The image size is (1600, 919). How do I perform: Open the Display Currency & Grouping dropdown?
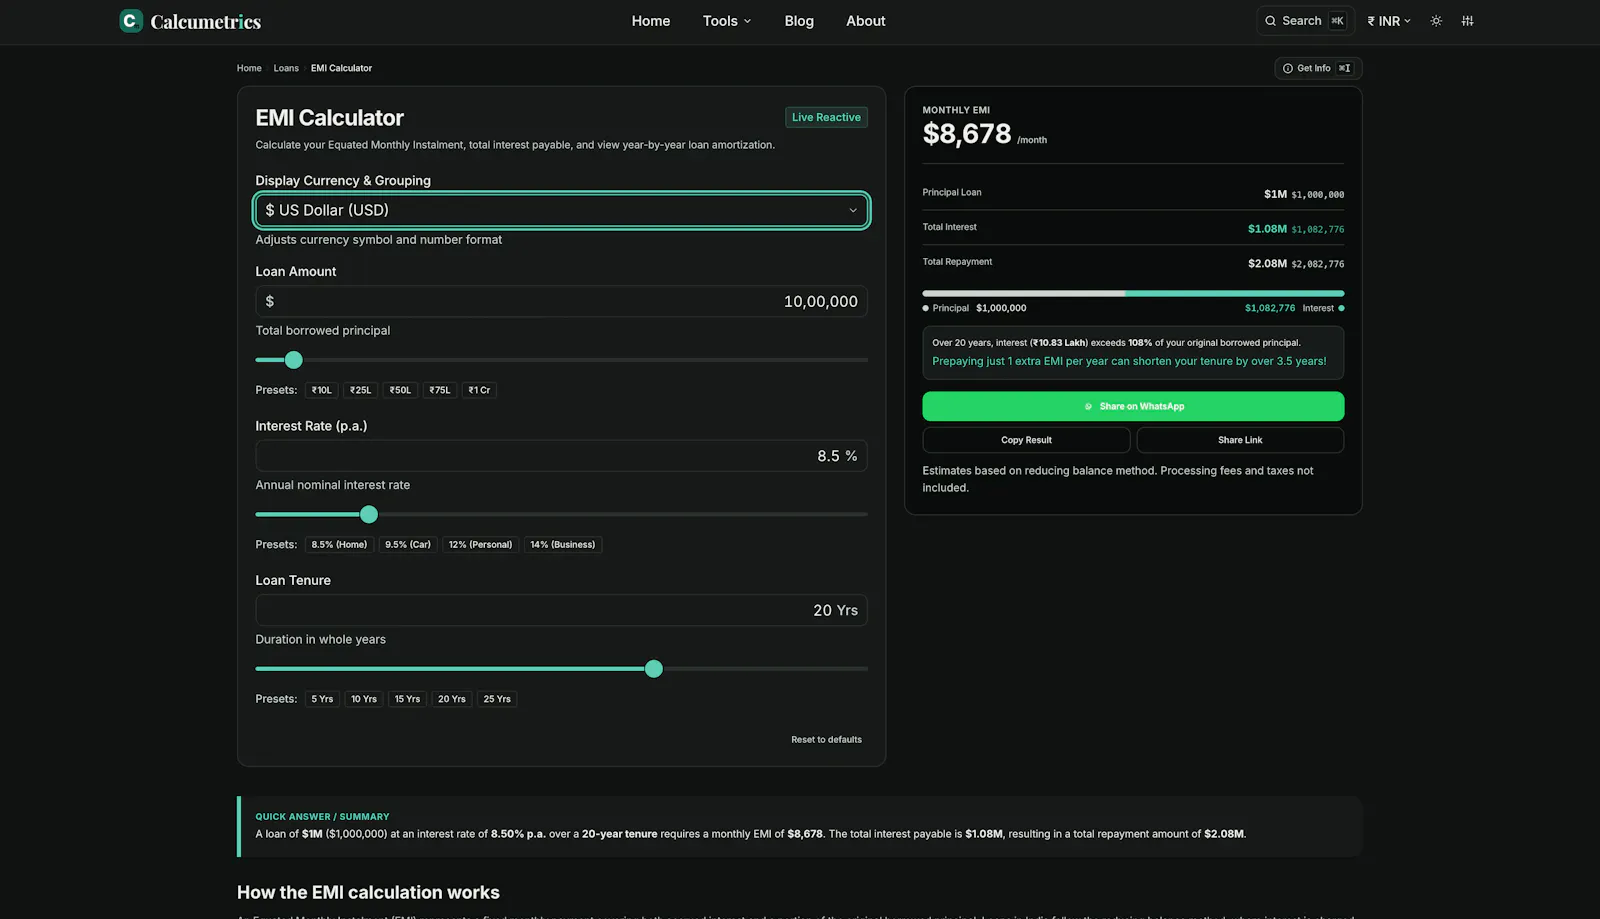562,210
